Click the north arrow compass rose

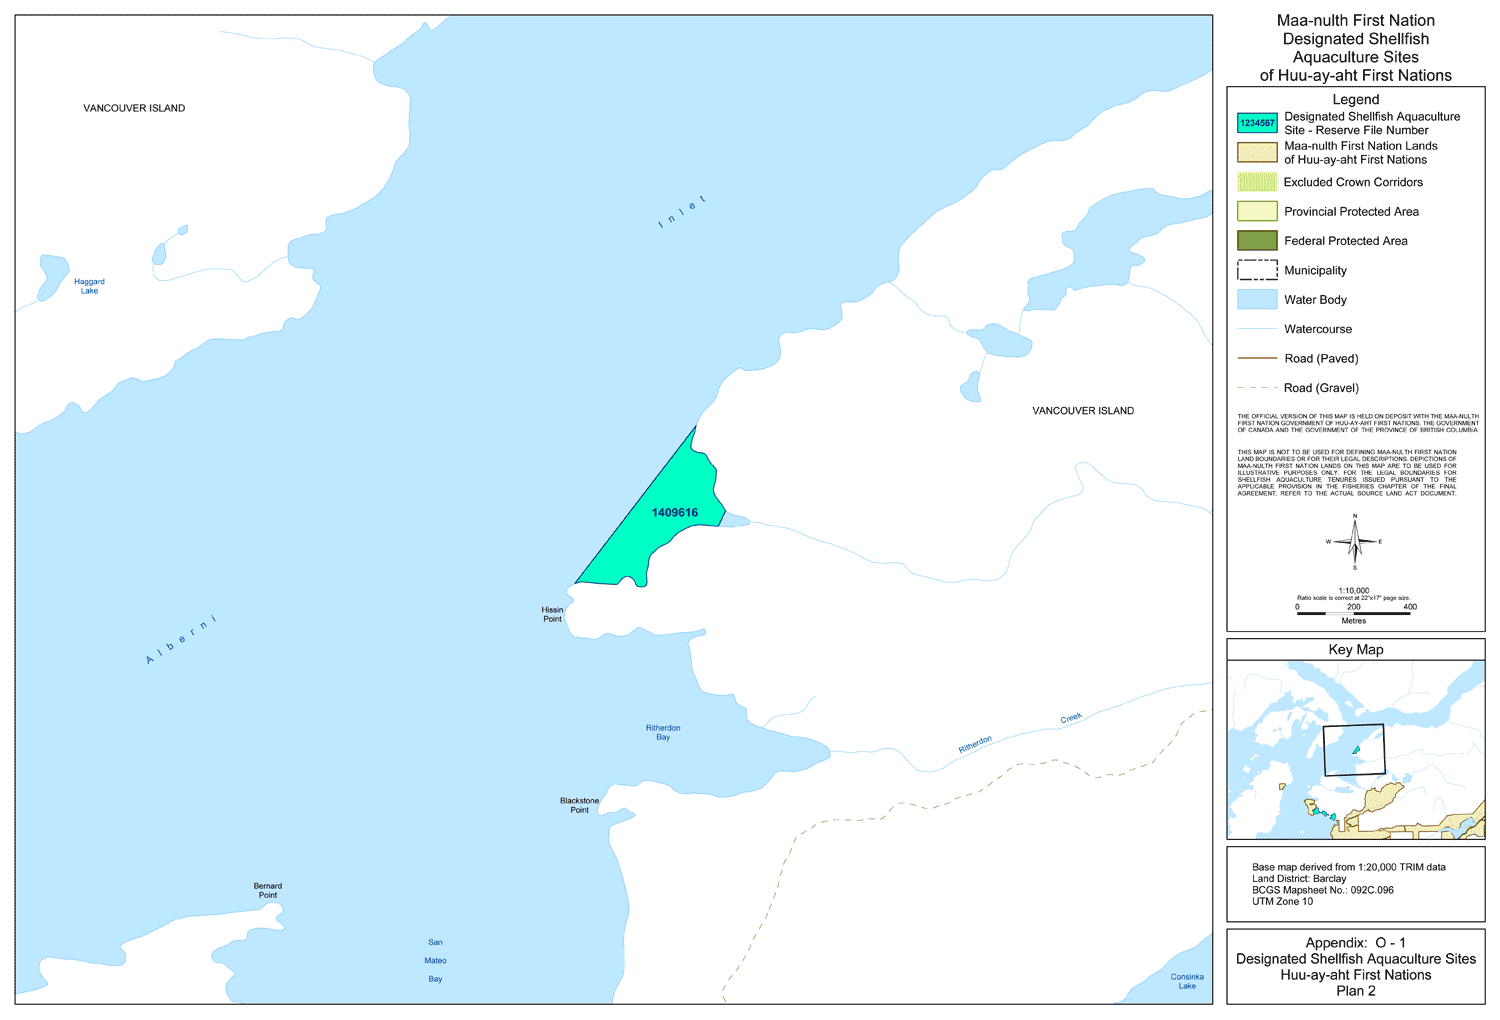tap(1355, 542)
